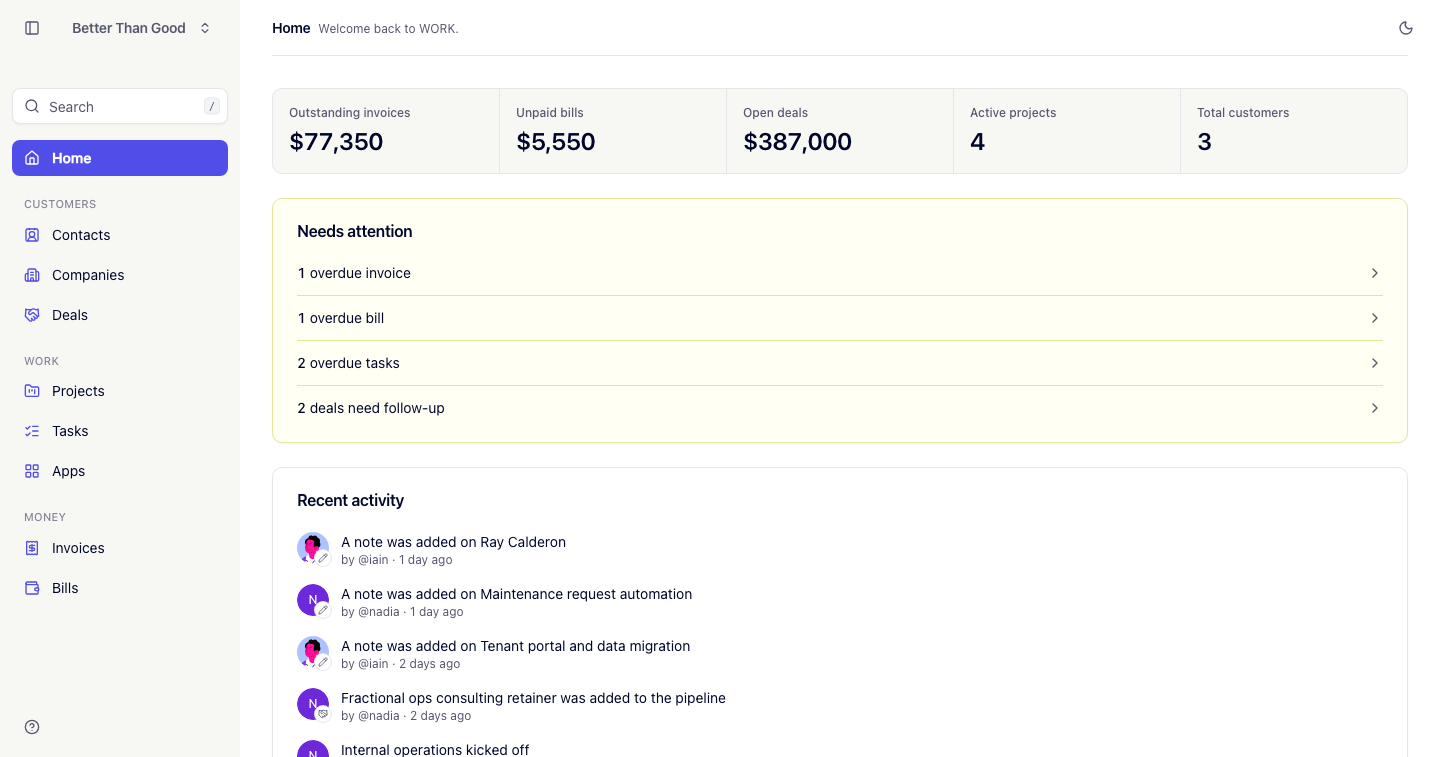Click the Outstanding invoices $77,350 card
This screenshot has height=757, width=1440.
(x=386, y=131)
